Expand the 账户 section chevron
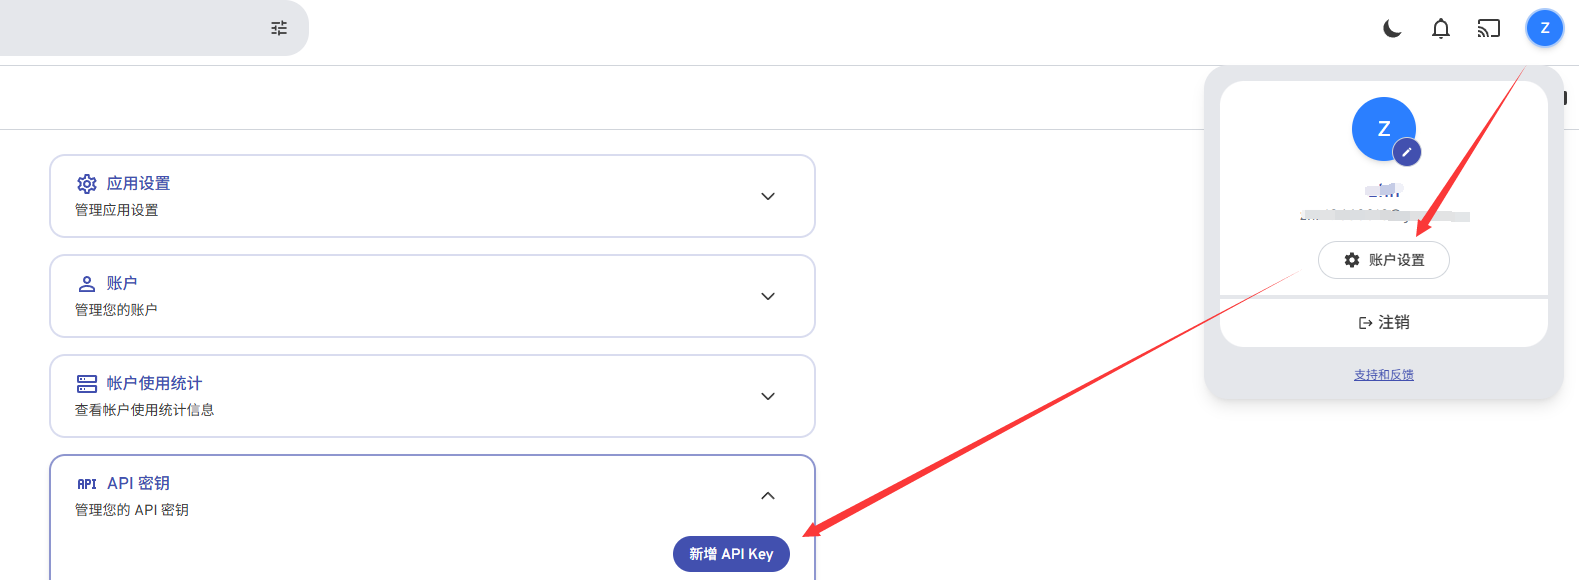Screen dimensions: 1579x580 point(768,296)
